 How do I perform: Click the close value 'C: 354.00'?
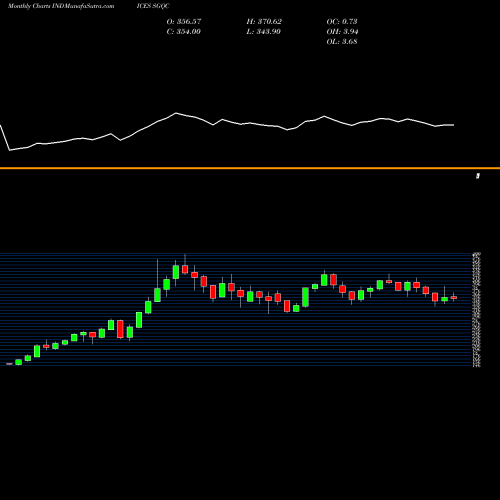tap(184, 32)
